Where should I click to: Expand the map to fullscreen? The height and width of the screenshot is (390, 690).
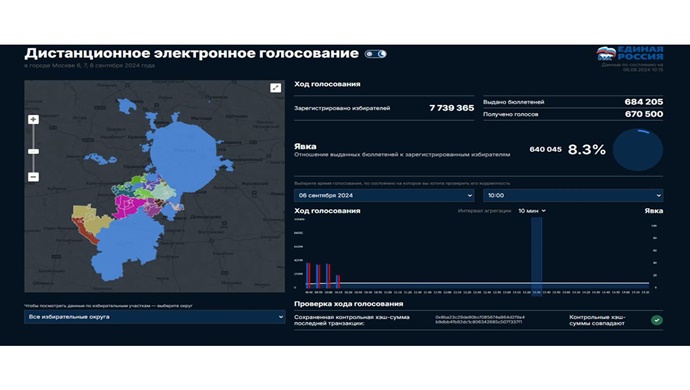point(275,88)
